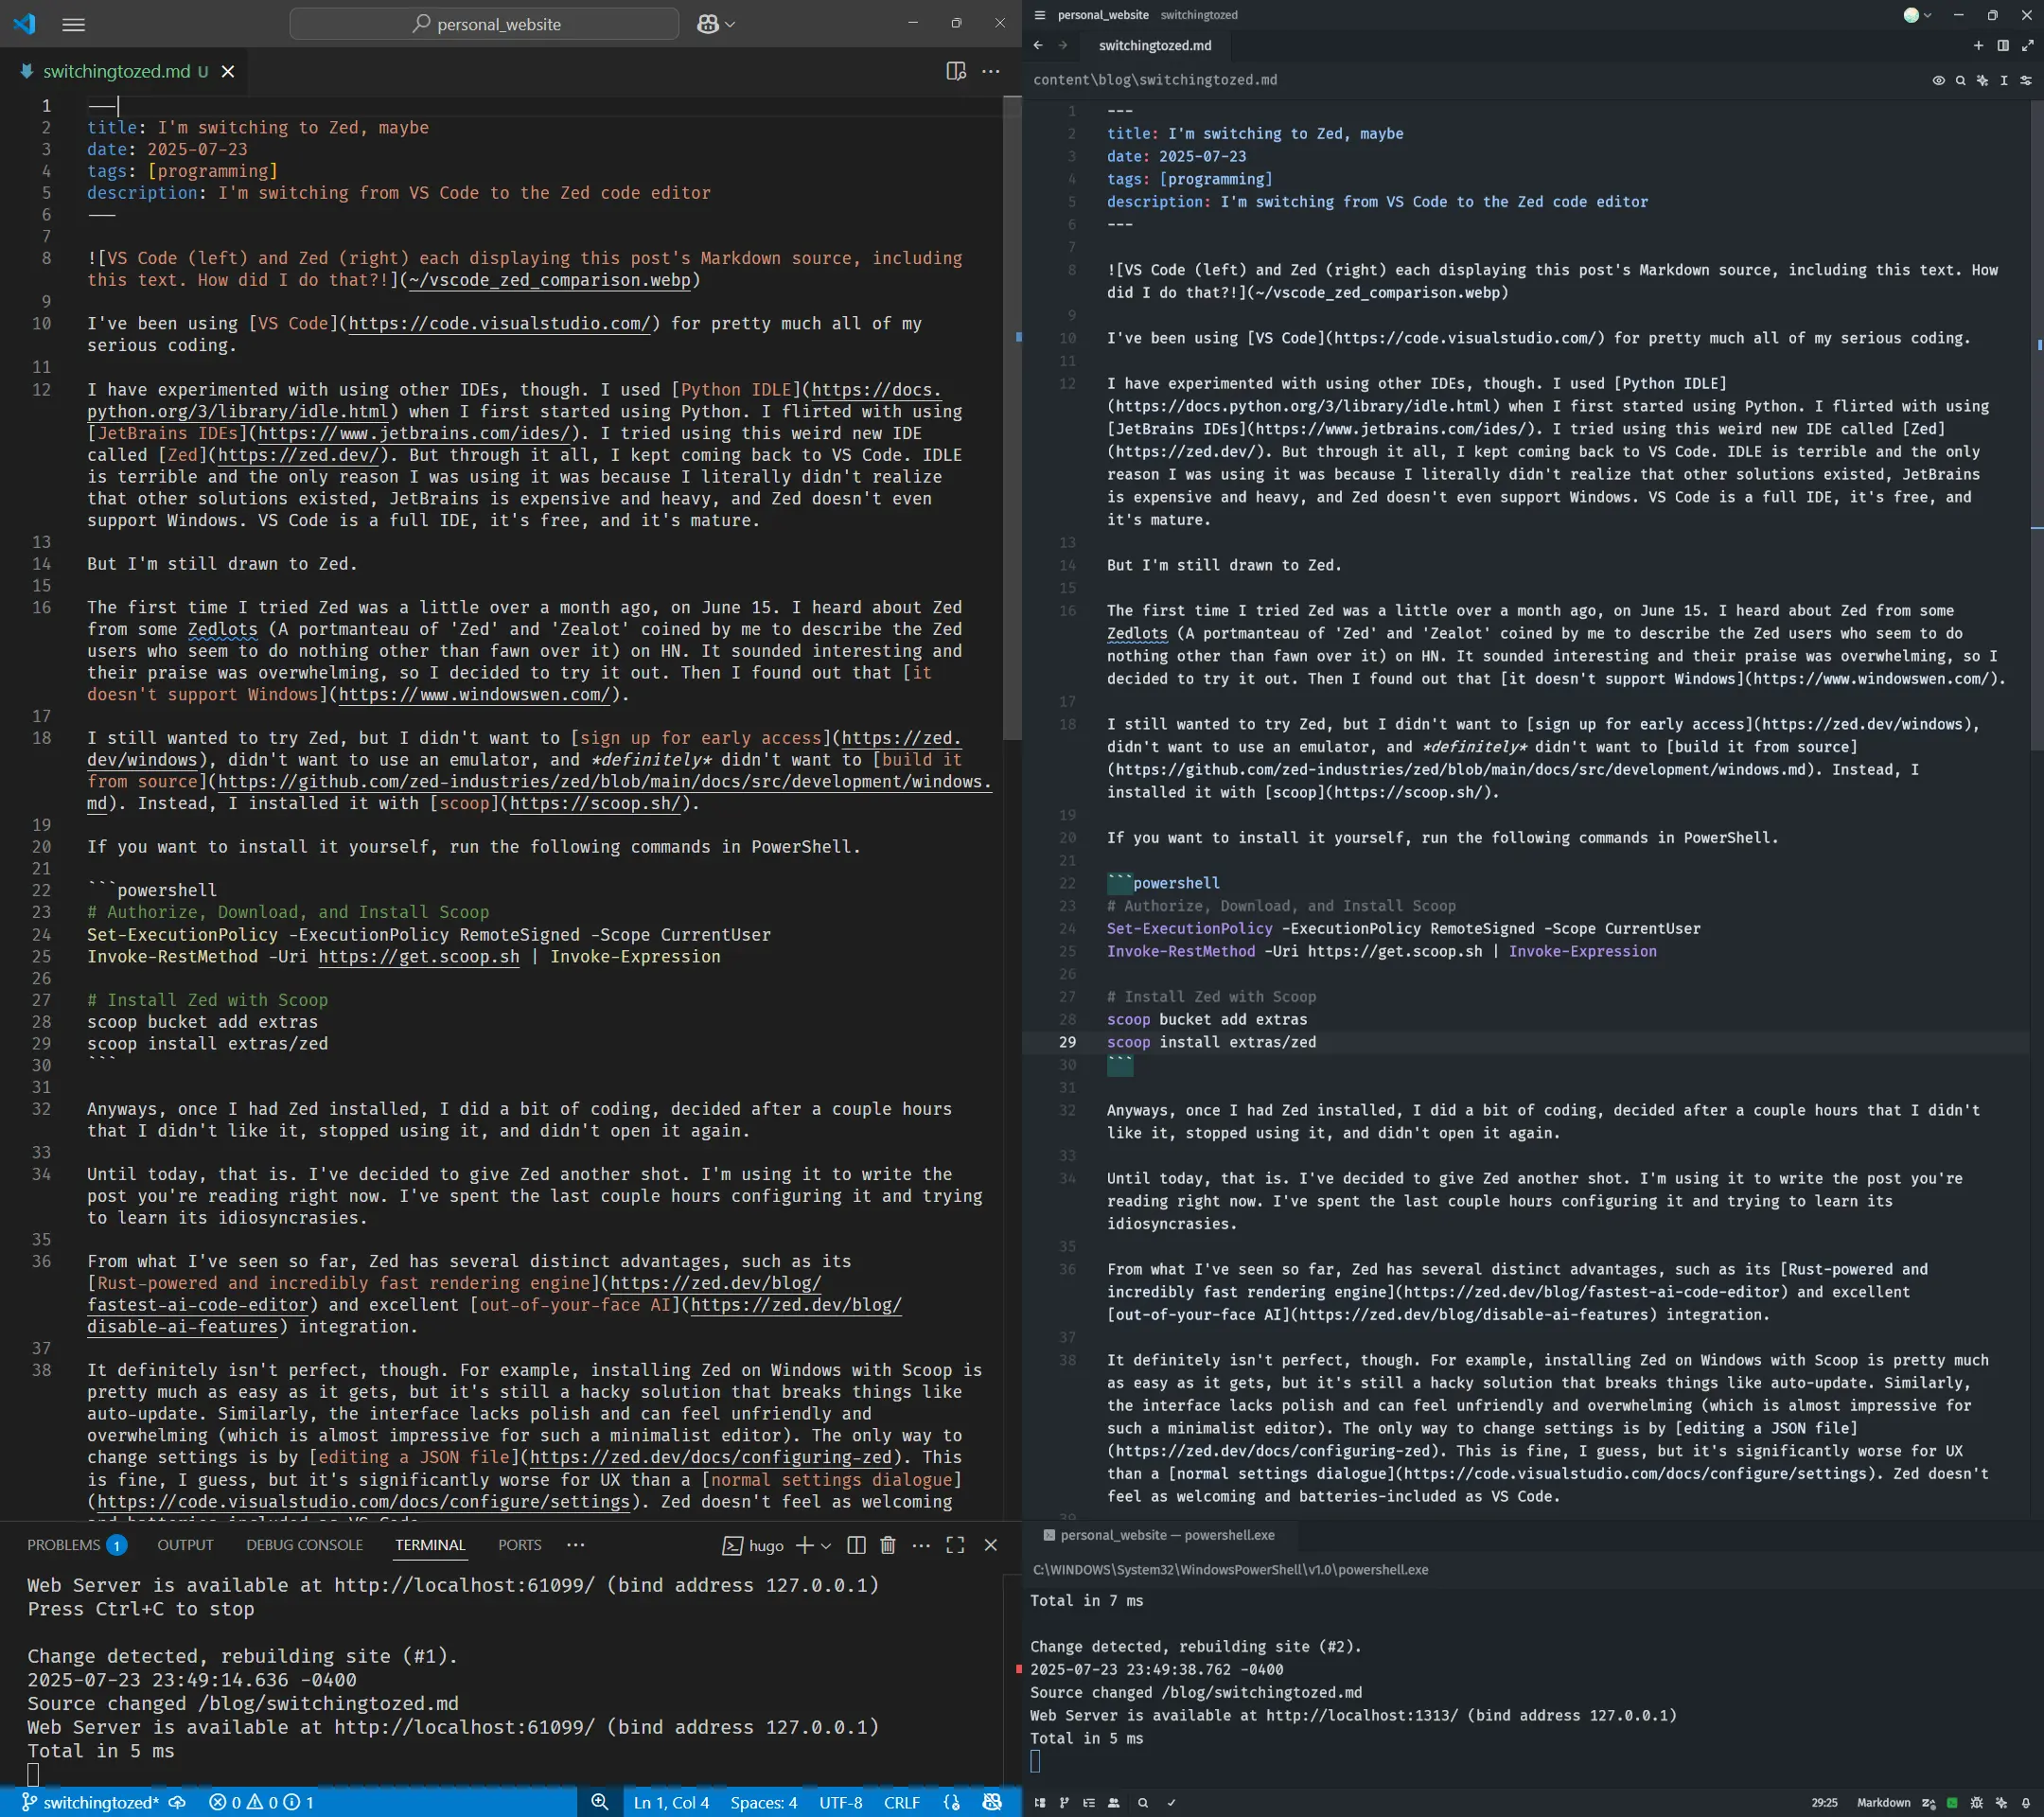Open errors and warnings count in status bar
2044x1817 pixels.
pos(261,1802)
